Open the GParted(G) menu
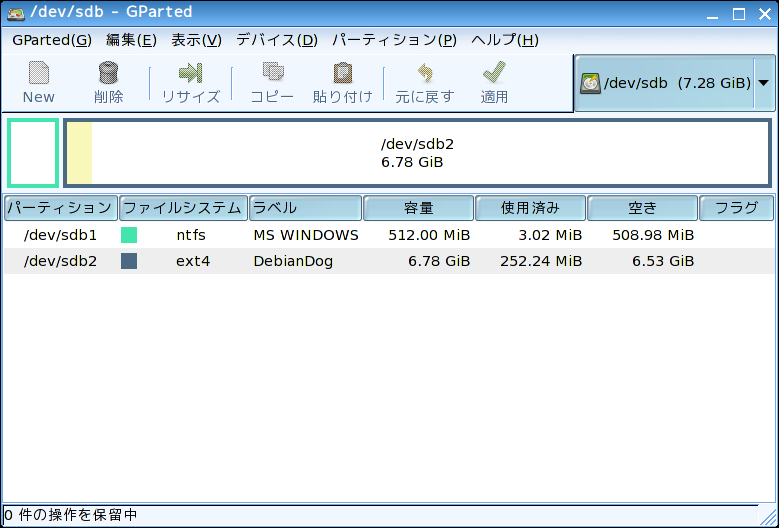 click(52, 40)
